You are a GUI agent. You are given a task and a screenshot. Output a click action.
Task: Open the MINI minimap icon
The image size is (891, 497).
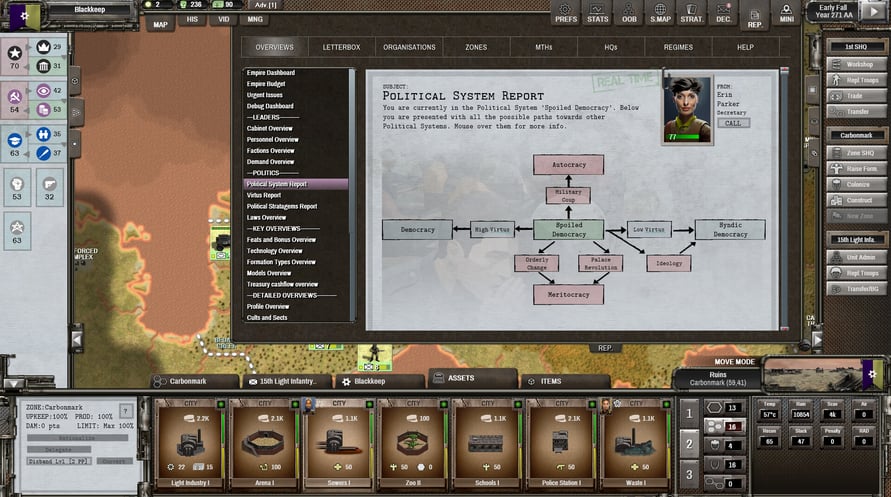click(786, 13)
